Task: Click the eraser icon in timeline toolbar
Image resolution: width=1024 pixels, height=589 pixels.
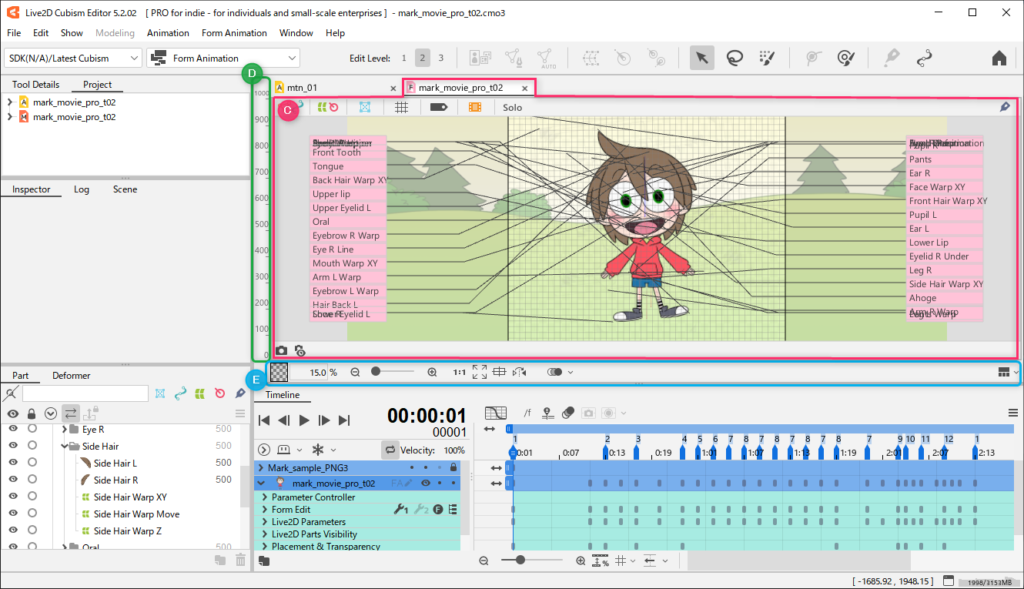Action: click(x=568, y=413)
